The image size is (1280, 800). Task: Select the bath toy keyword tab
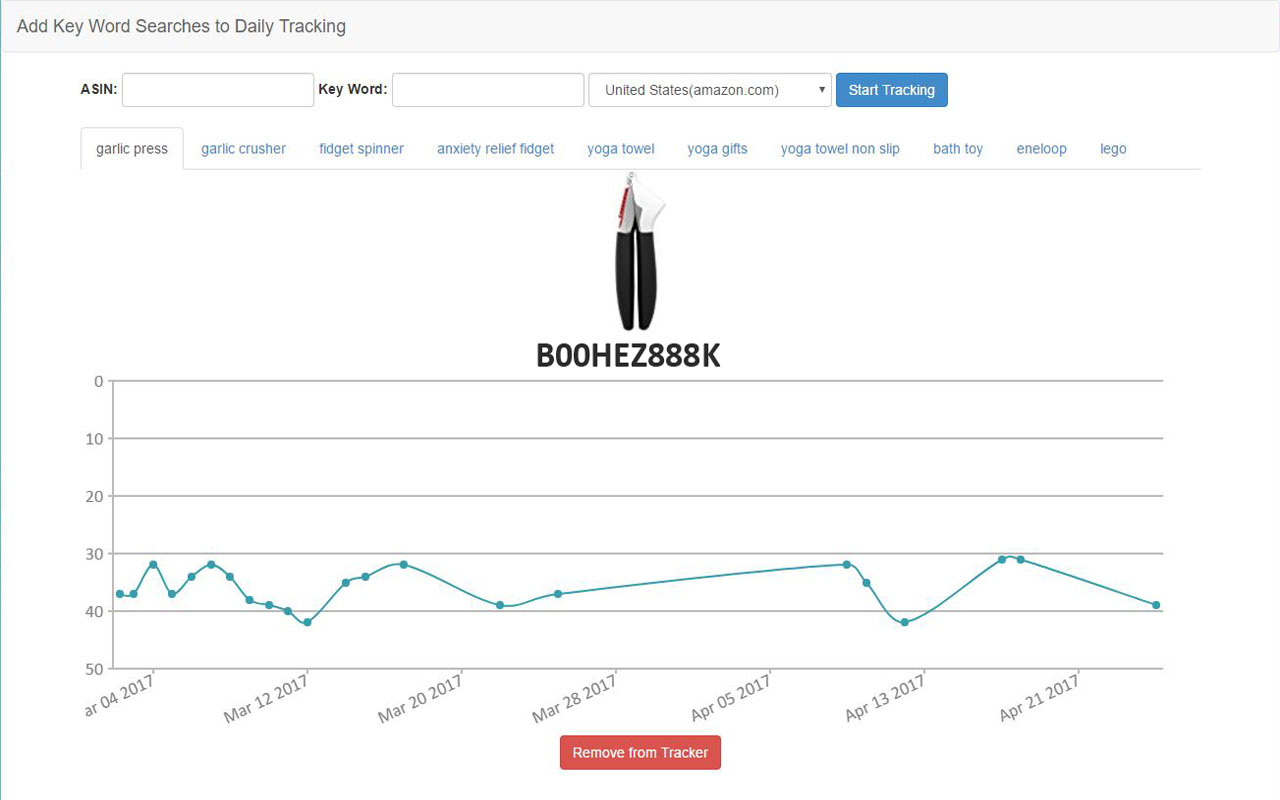tap(958, 148)
